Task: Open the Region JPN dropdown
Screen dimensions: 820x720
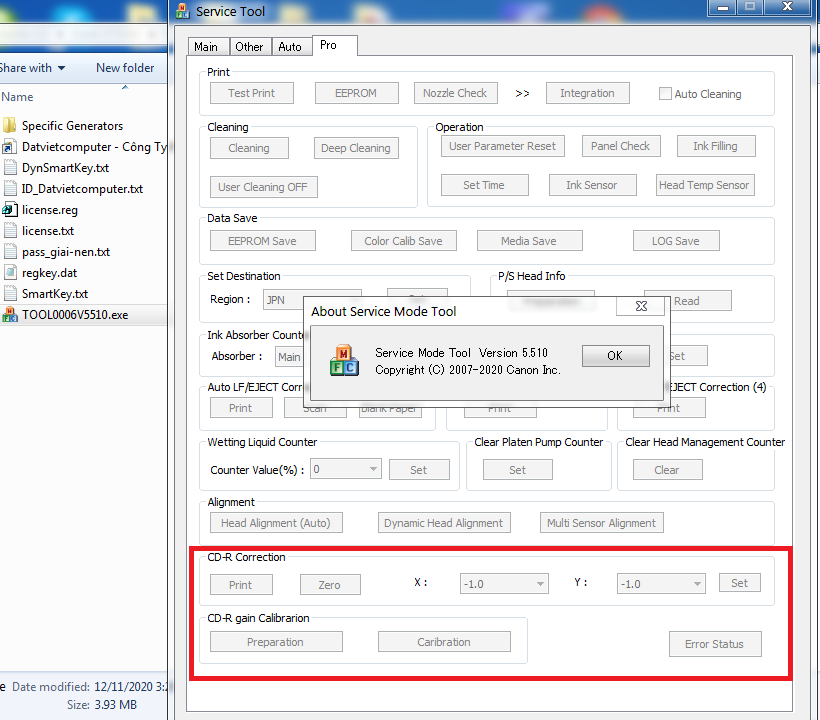Action: pos(312,300)
